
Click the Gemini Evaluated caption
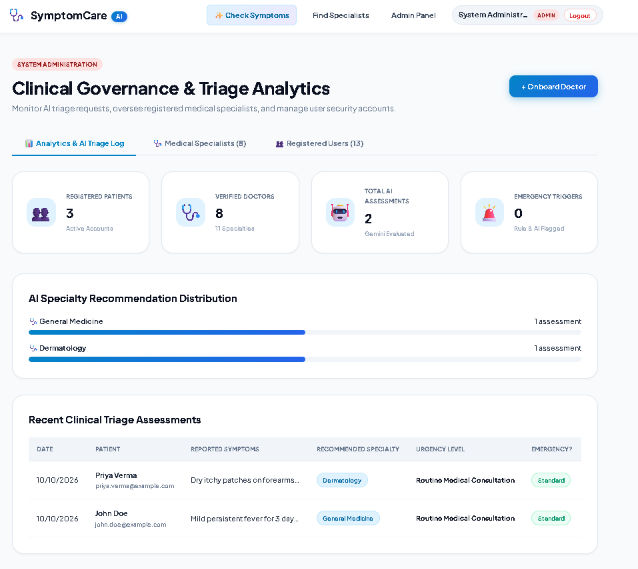tap(389, 234)
